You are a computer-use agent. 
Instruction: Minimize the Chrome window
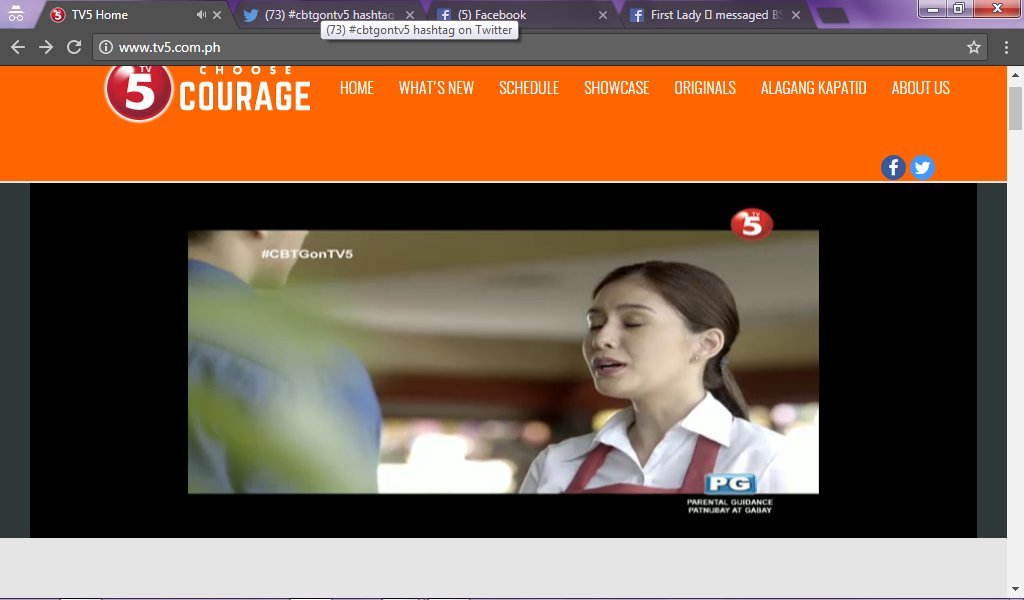932,8
